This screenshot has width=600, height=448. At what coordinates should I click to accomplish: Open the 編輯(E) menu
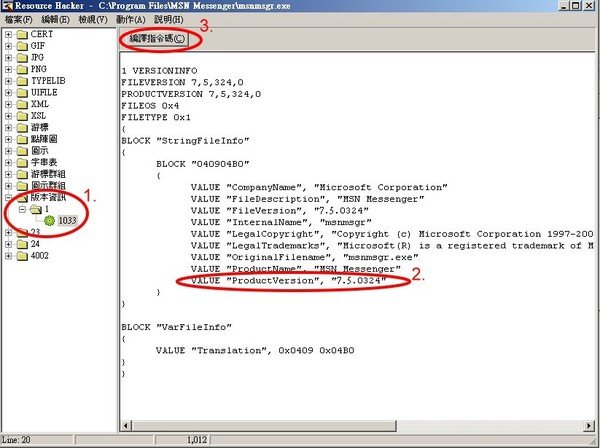pyautogui.click(x=55, y=20)
